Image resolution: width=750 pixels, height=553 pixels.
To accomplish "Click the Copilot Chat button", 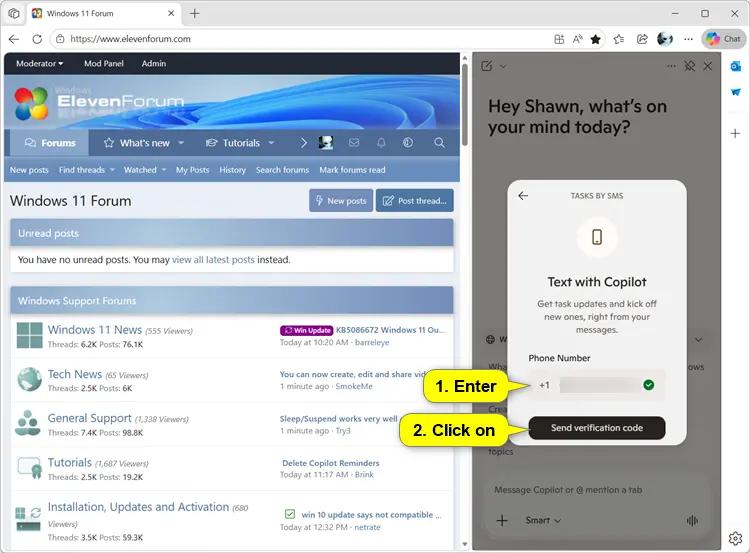I will pos(724,39).
